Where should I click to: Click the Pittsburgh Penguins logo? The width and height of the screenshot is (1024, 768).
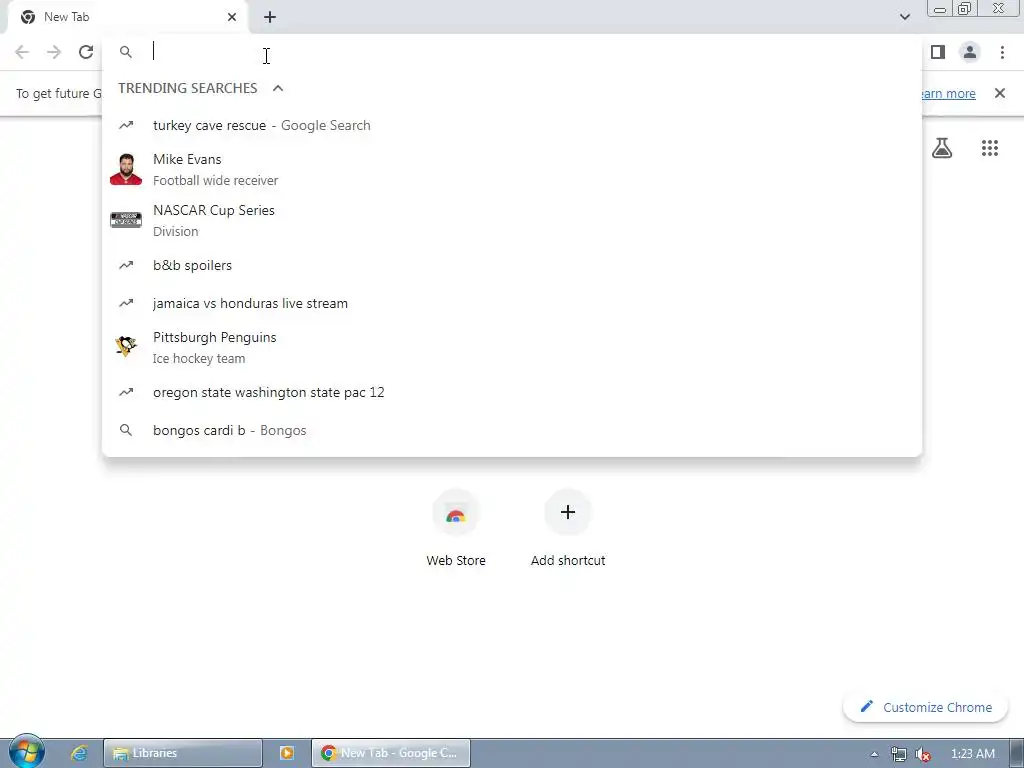126,347
